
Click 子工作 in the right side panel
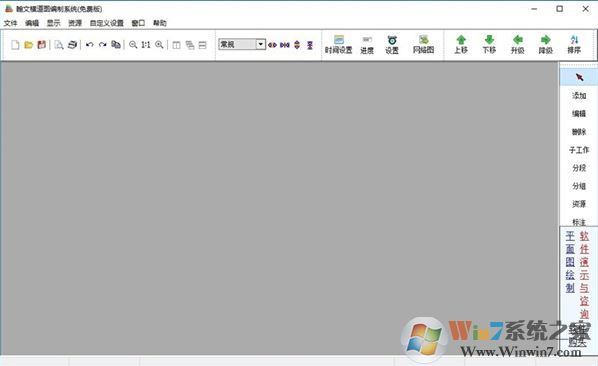[x=579, y=150]
